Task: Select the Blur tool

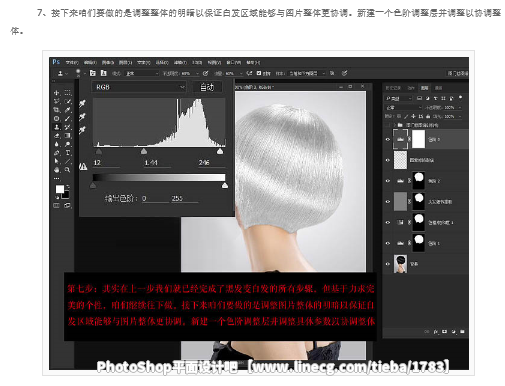Action: click(57, 144)
